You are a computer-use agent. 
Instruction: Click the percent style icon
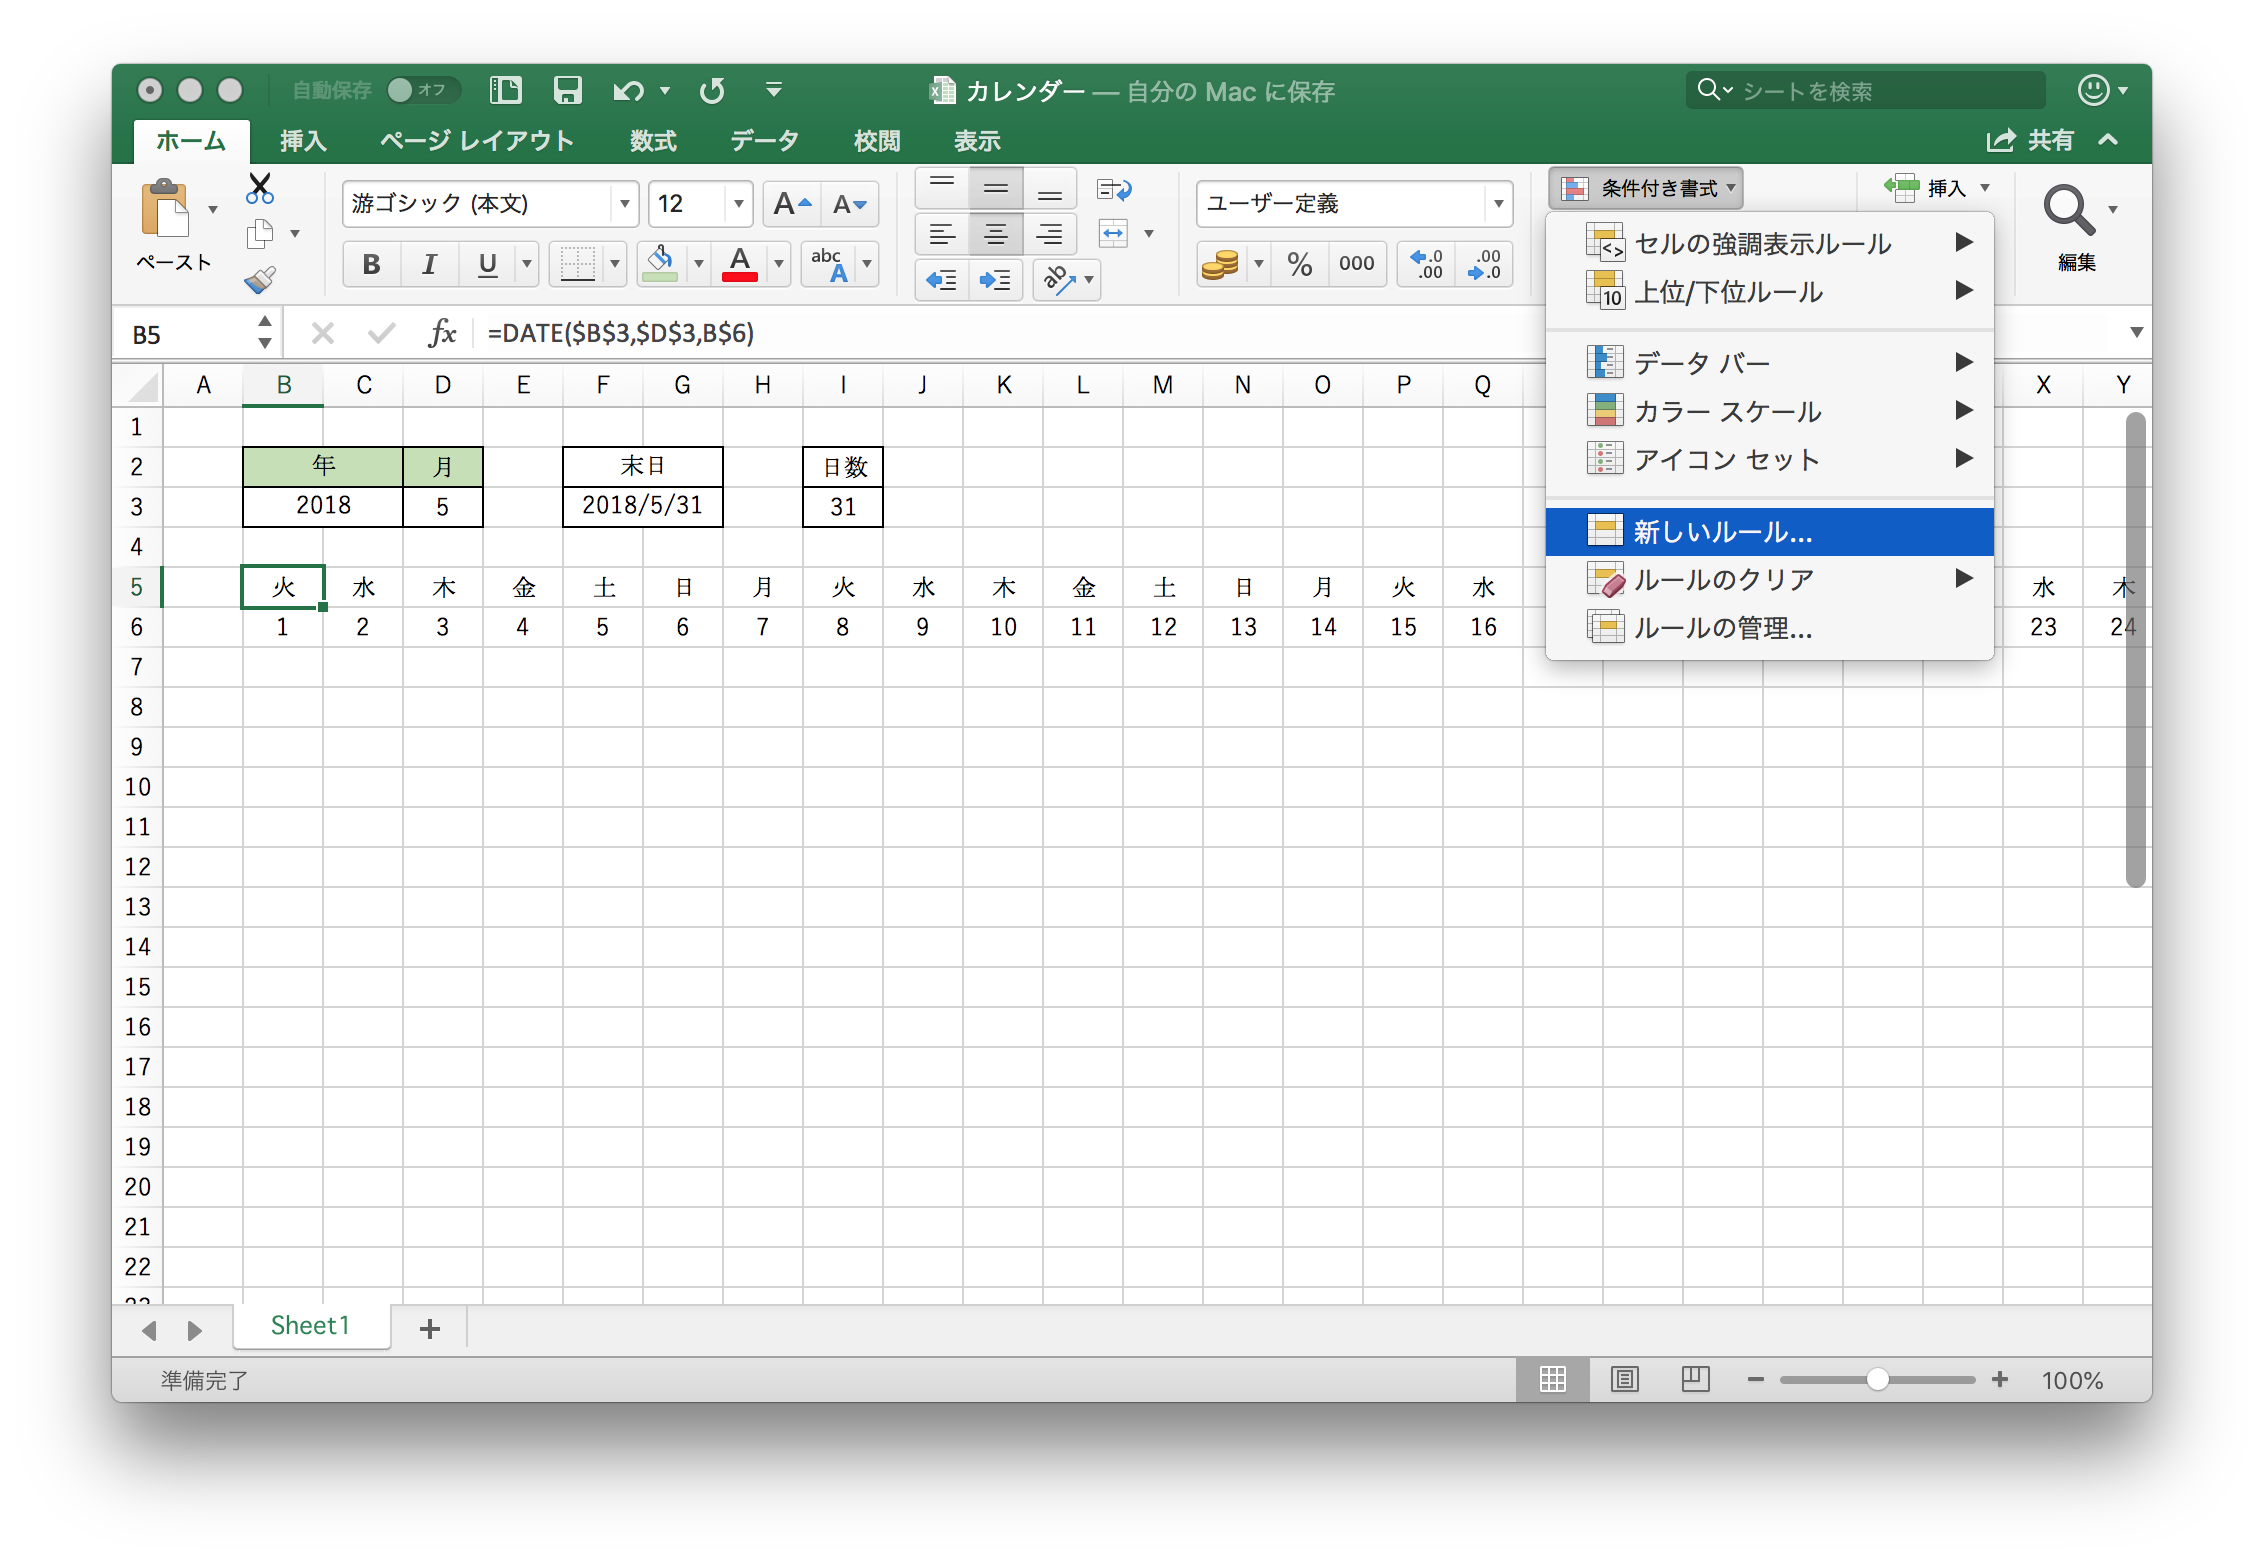coord(1299,264)
